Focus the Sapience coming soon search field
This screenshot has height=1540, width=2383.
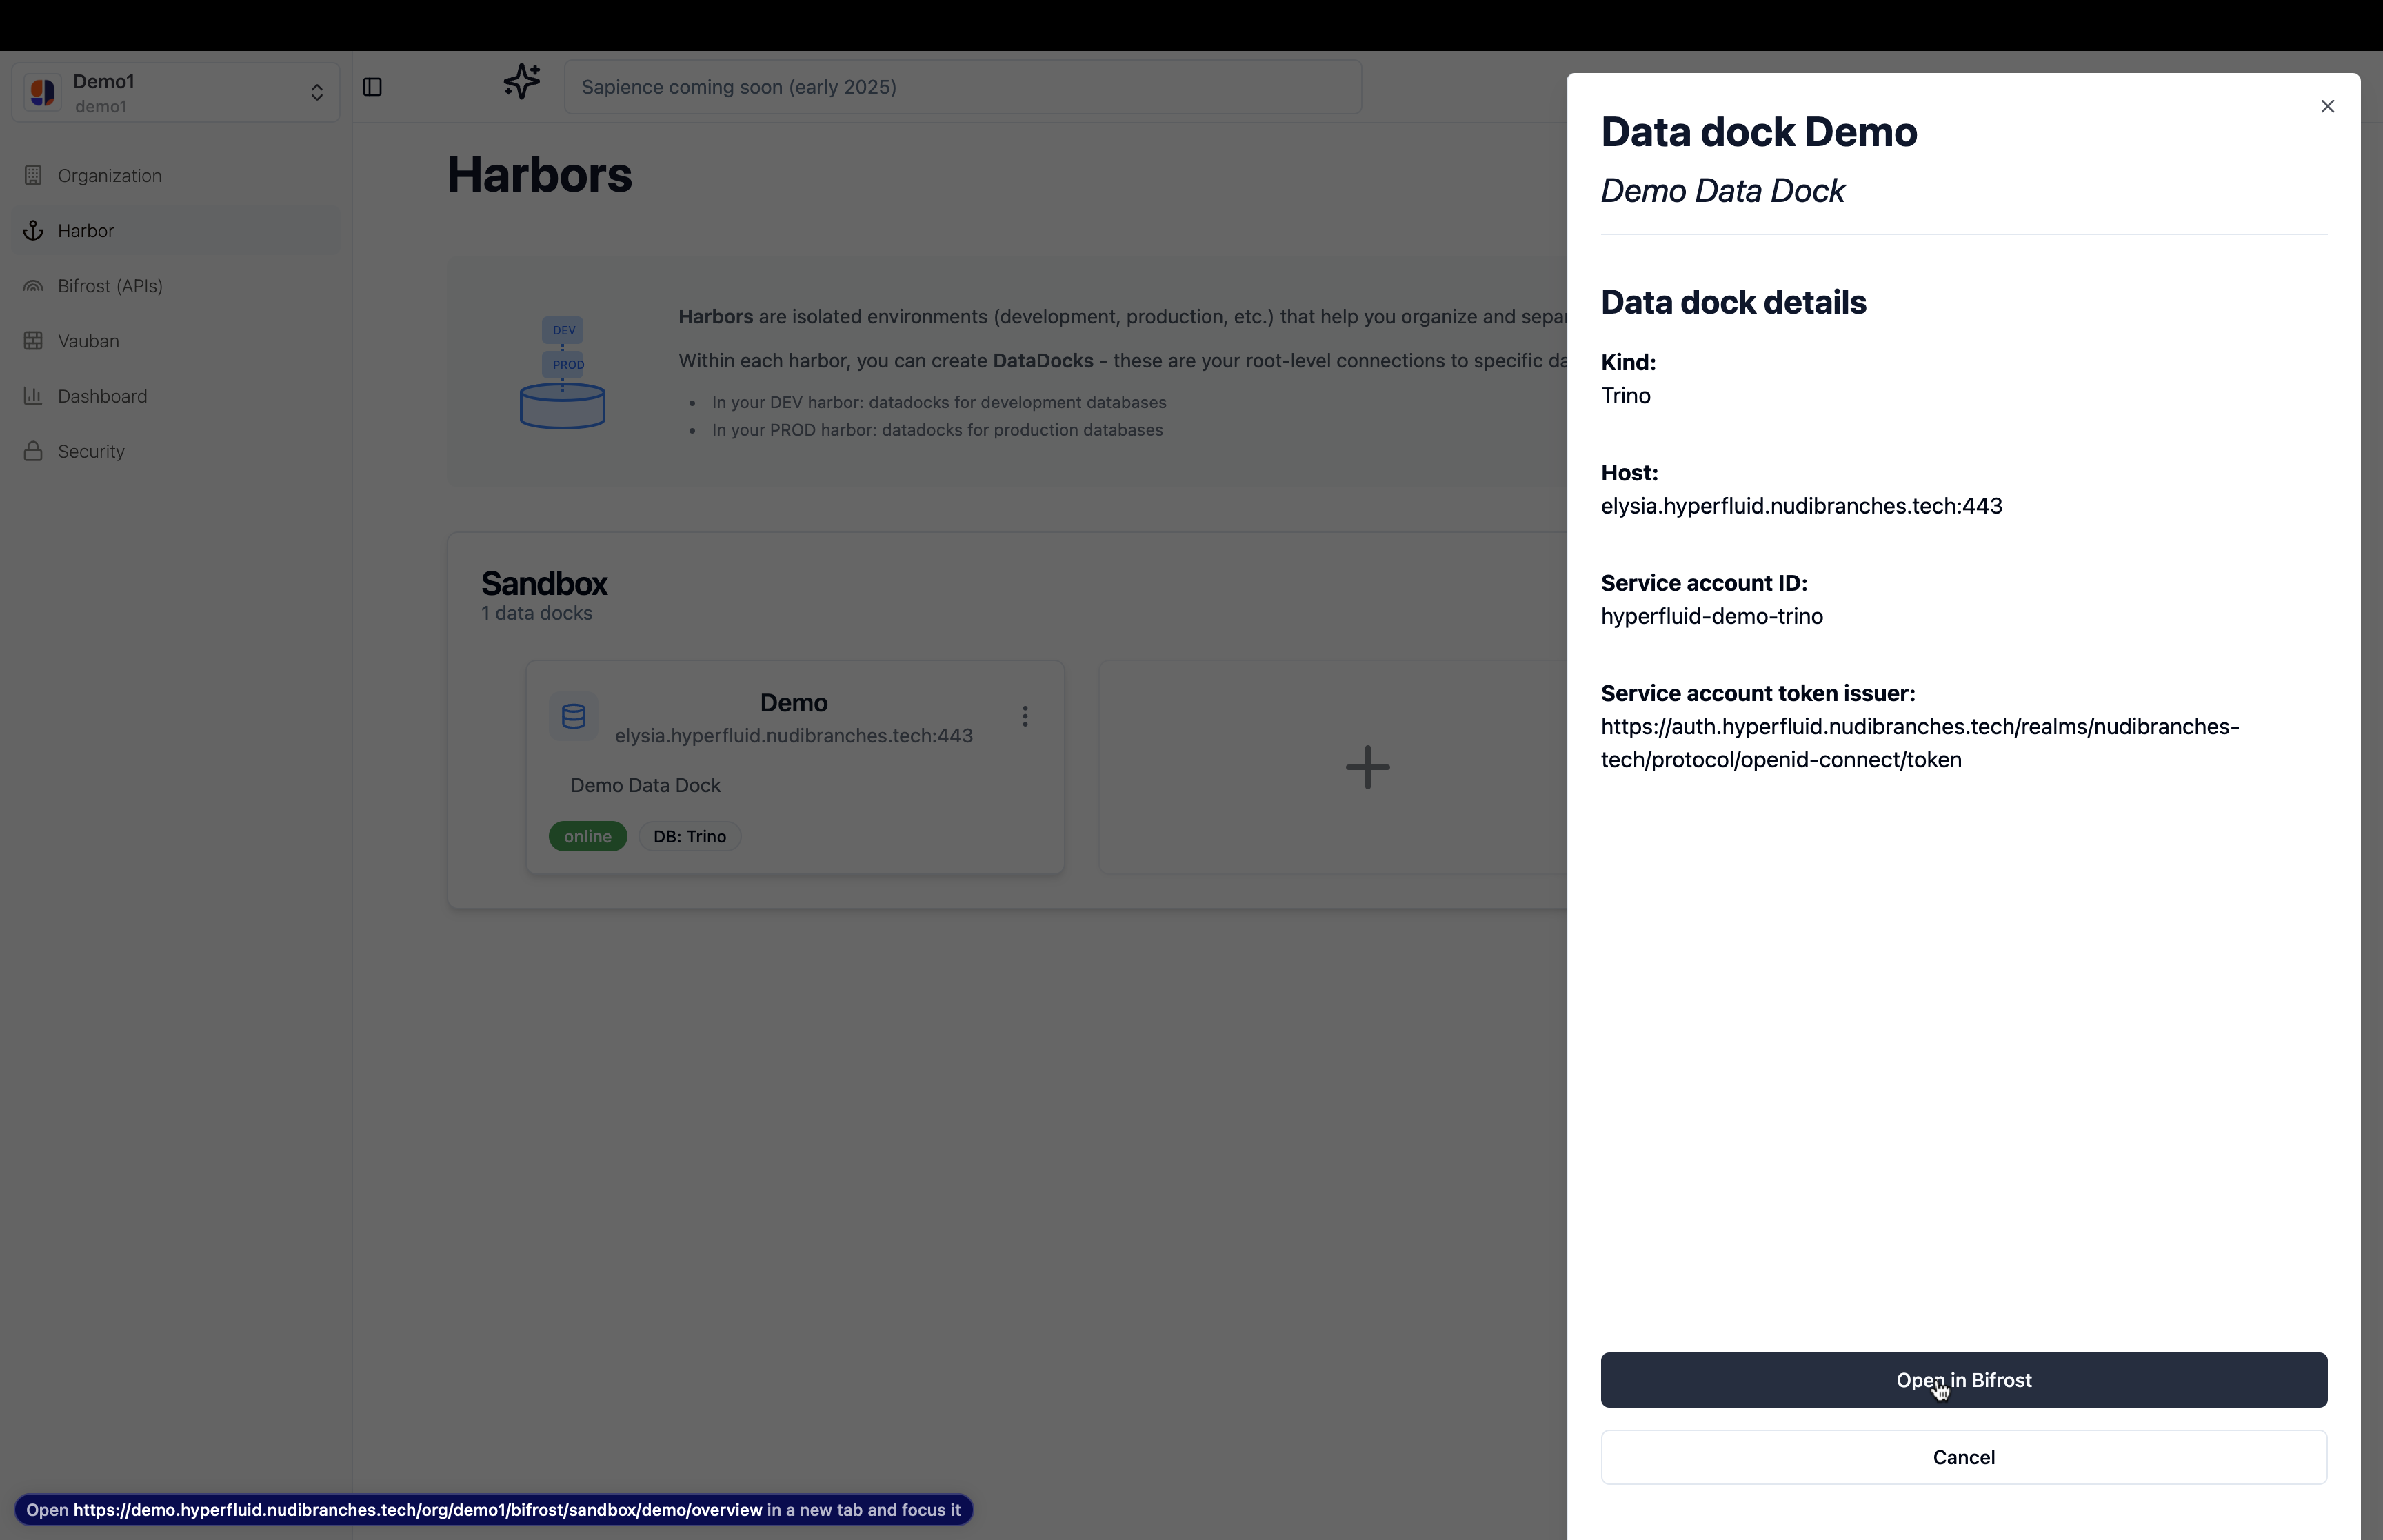point(962,87)
